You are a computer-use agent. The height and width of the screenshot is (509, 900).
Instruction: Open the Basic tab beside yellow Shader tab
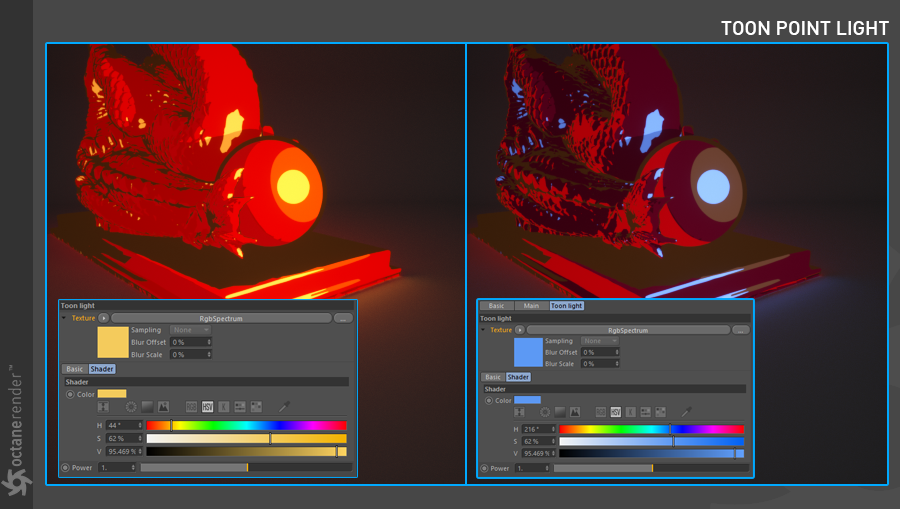(x=74, y=369)
